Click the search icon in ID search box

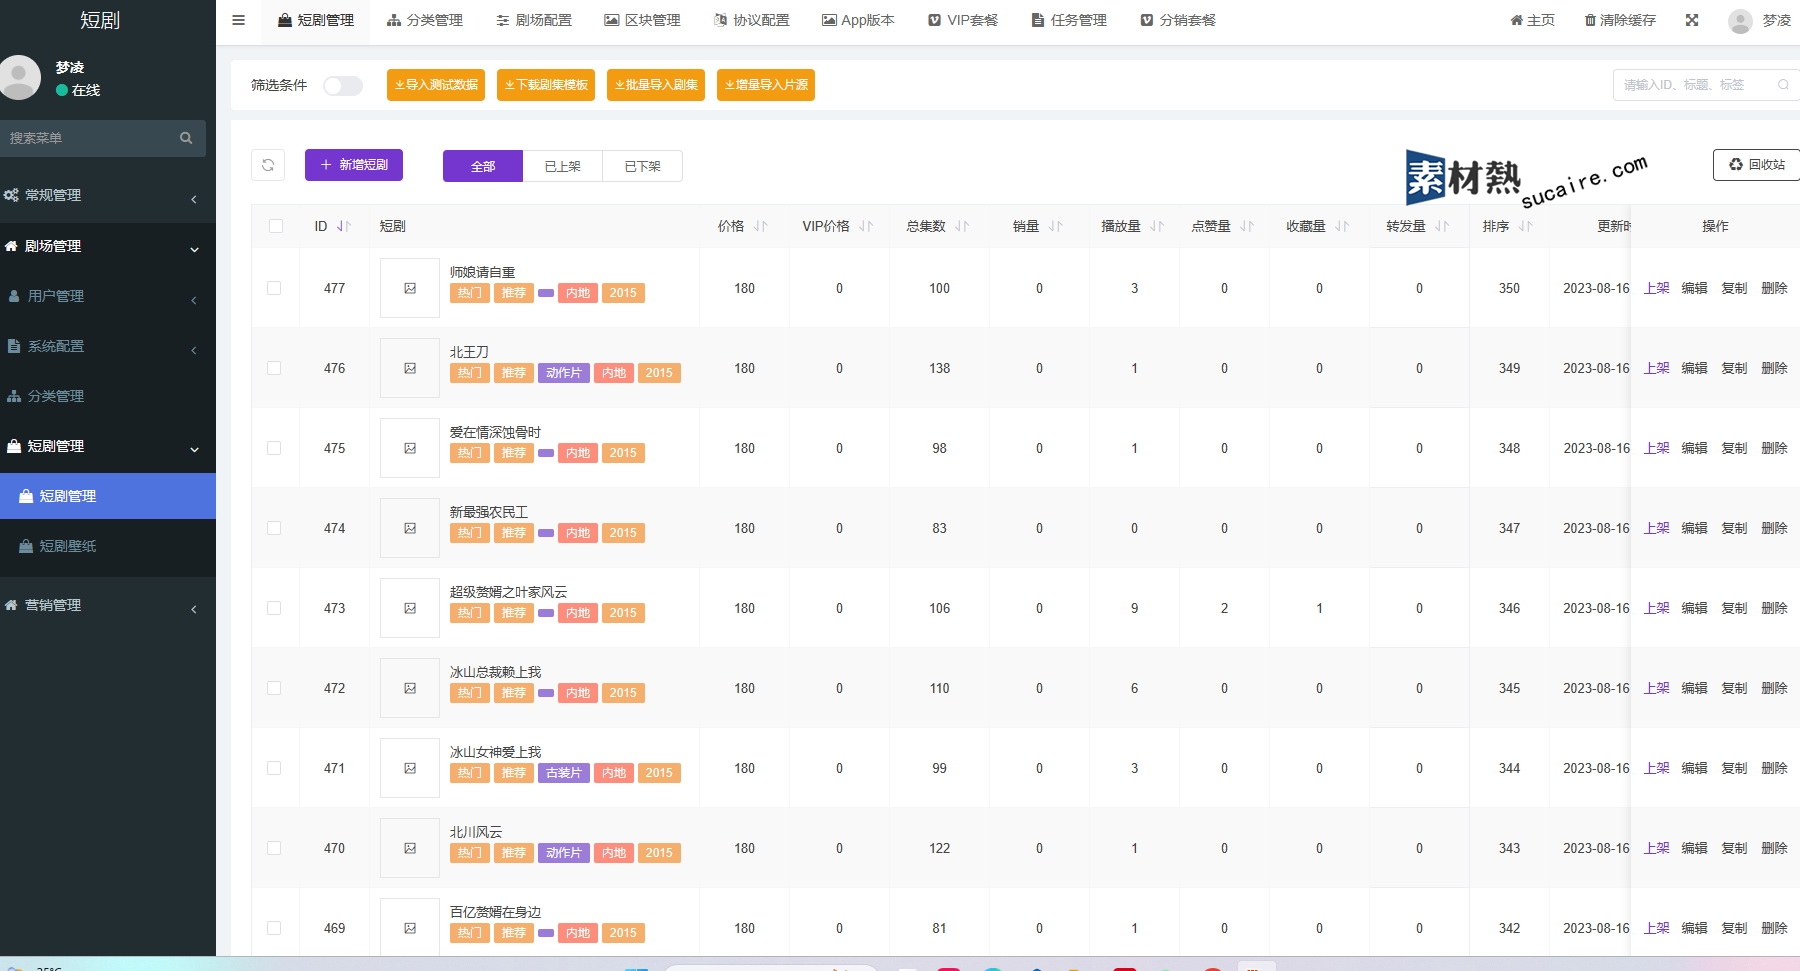pos(1783,85)
